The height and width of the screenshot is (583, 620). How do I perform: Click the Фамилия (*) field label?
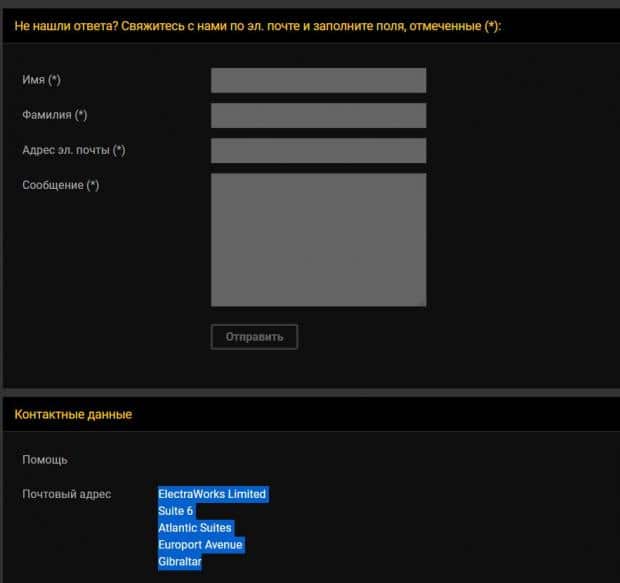point(55,115)
